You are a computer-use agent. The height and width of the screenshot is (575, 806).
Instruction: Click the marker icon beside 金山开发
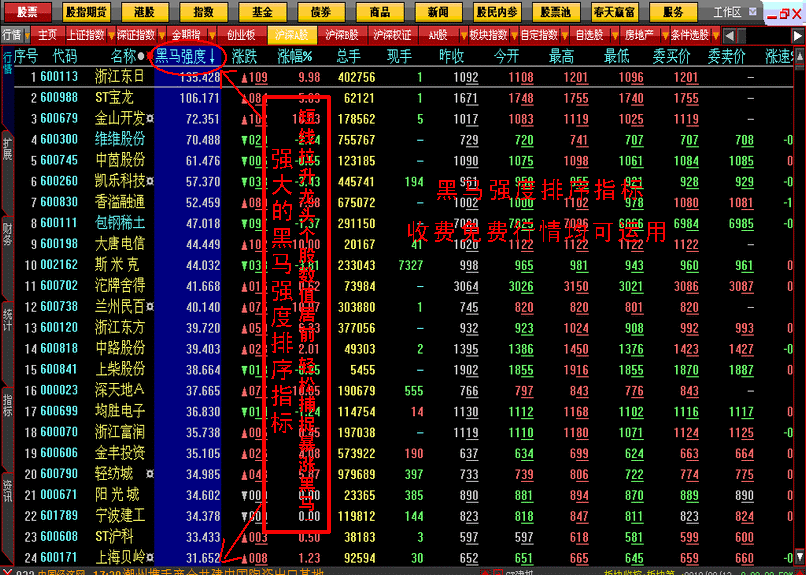[149, 119]
